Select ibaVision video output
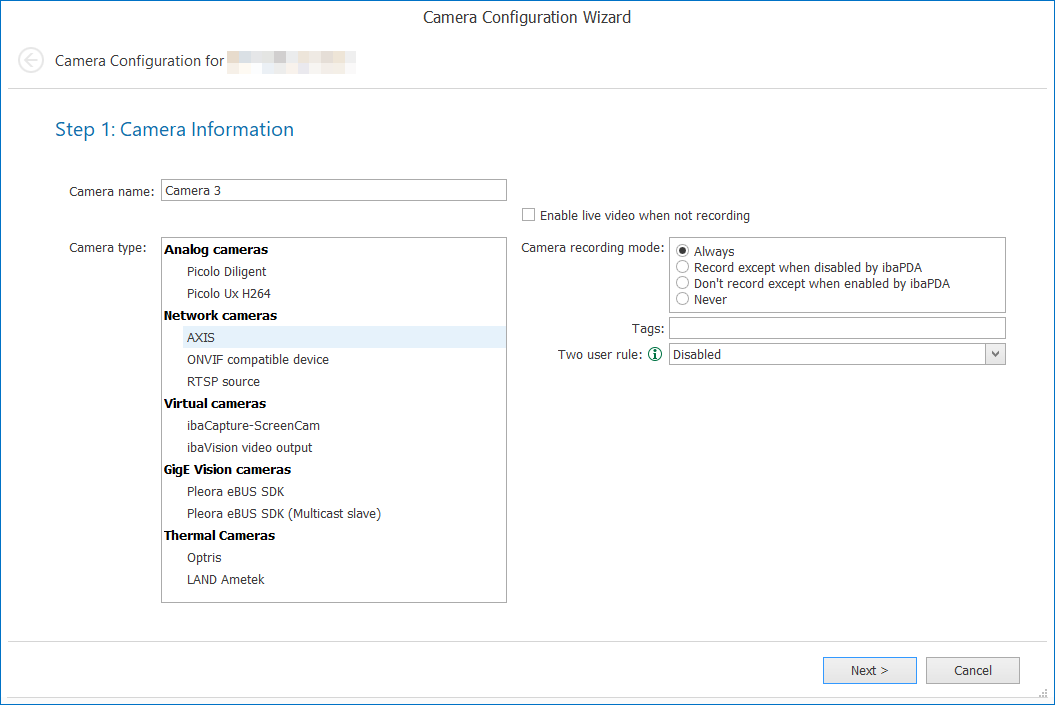This screenshot has width=1055, height=705. coord(249,448)
